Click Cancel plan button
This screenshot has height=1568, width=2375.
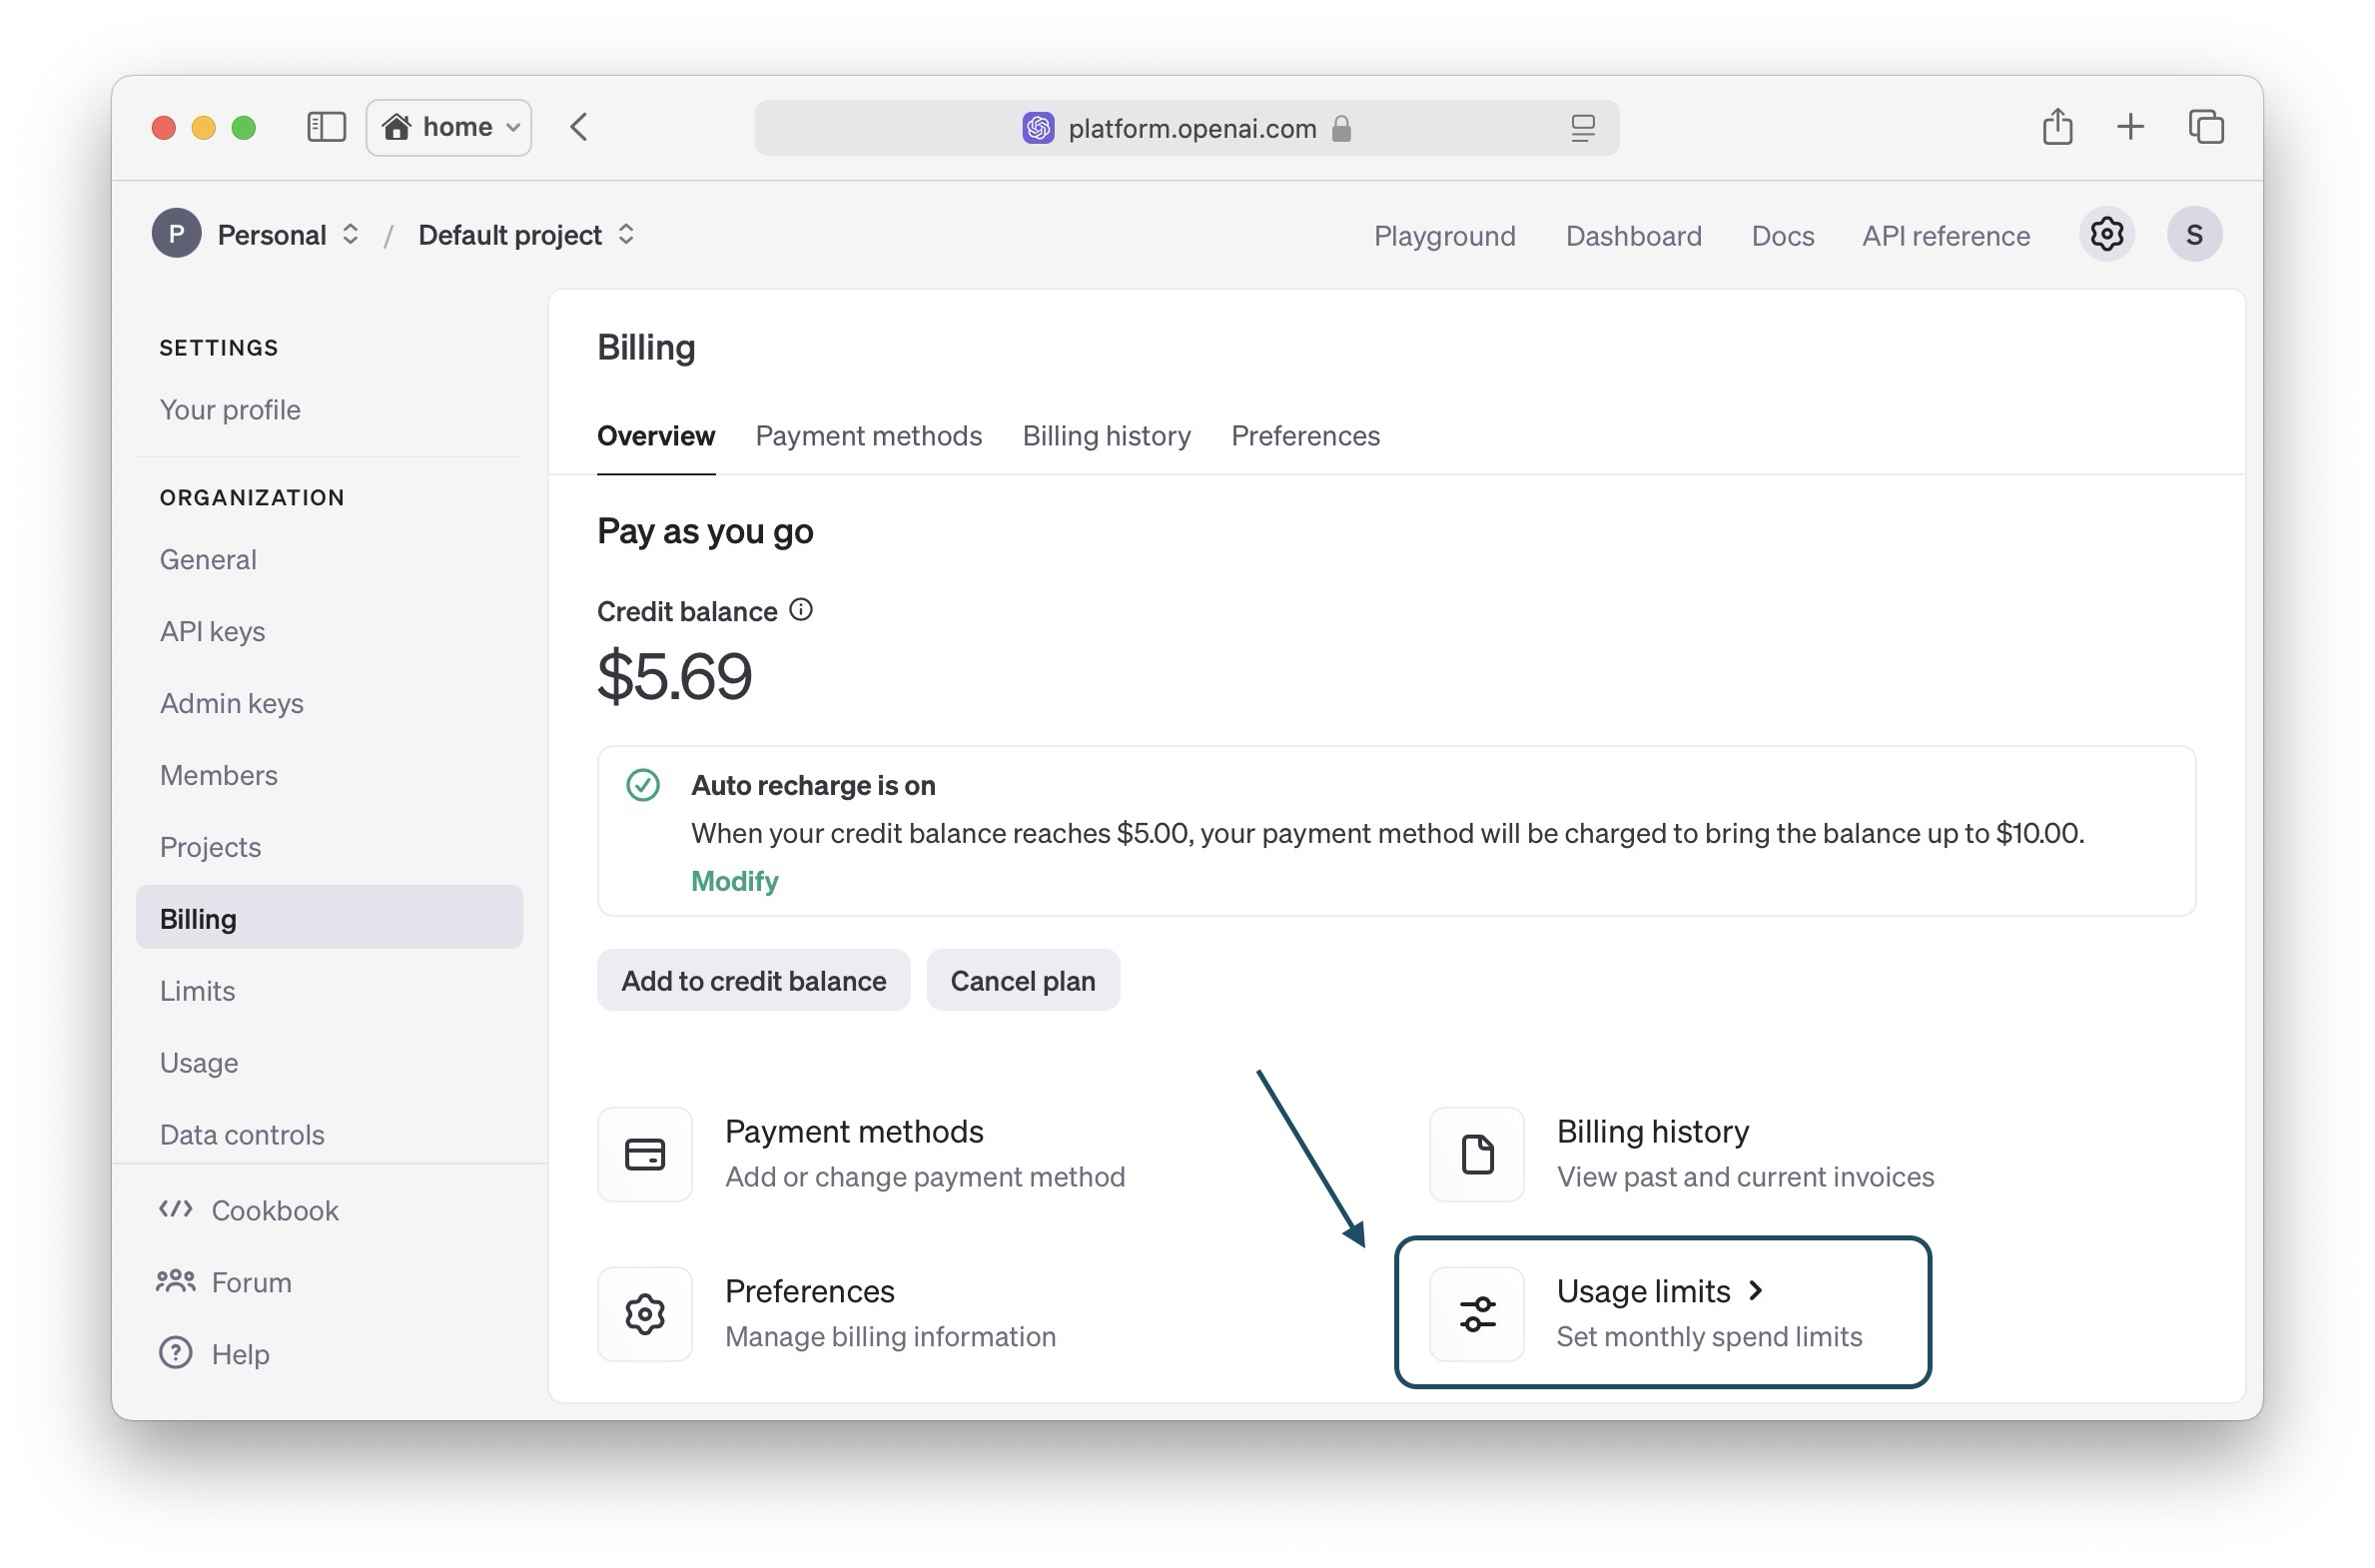[x=1022, y=980]
